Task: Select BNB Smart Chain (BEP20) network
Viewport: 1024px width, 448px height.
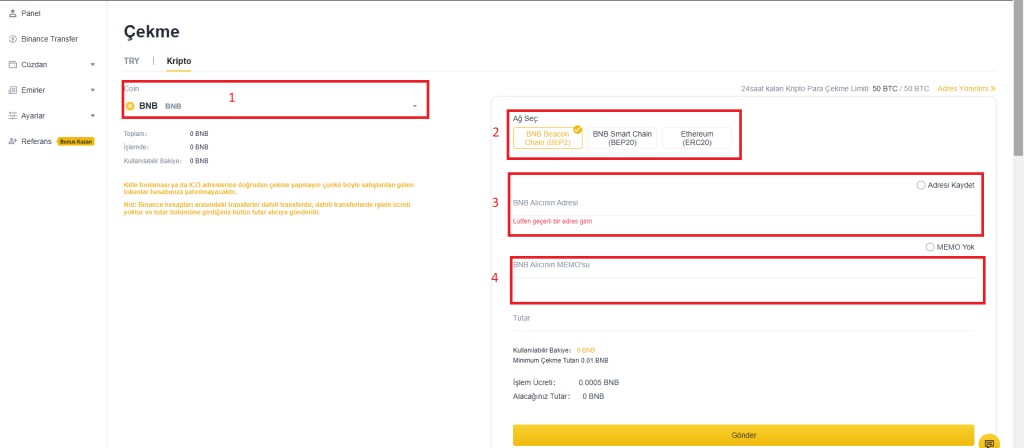Action: pyautogui.click(x=622, y=138)
